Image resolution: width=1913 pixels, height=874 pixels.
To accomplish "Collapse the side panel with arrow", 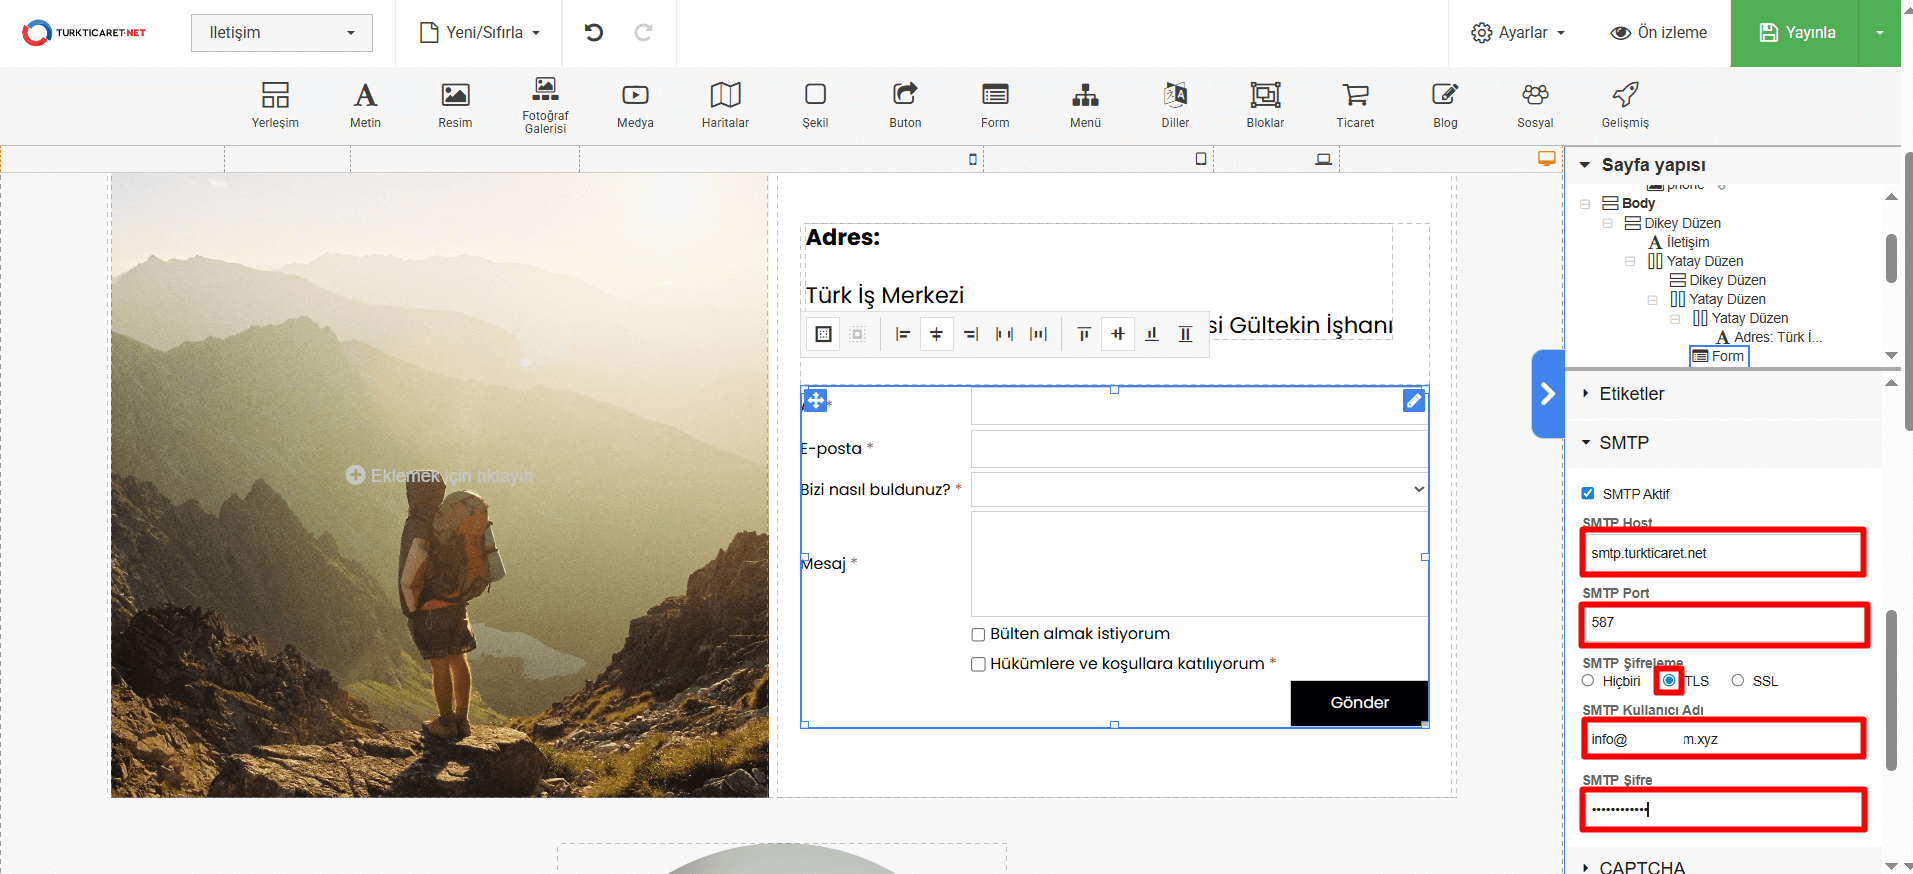I will click(x=1547, y=394).
